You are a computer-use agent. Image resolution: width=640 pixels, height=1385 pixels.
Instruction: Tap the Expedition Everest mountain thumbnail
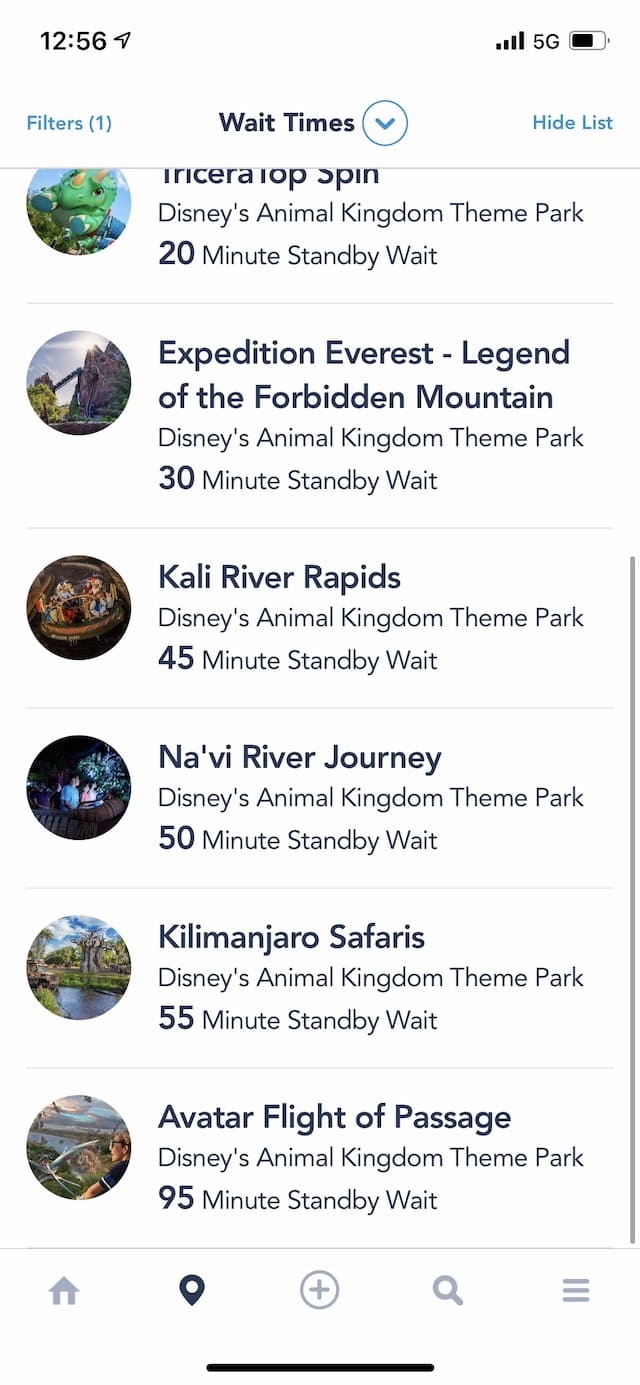click(78, 383)
